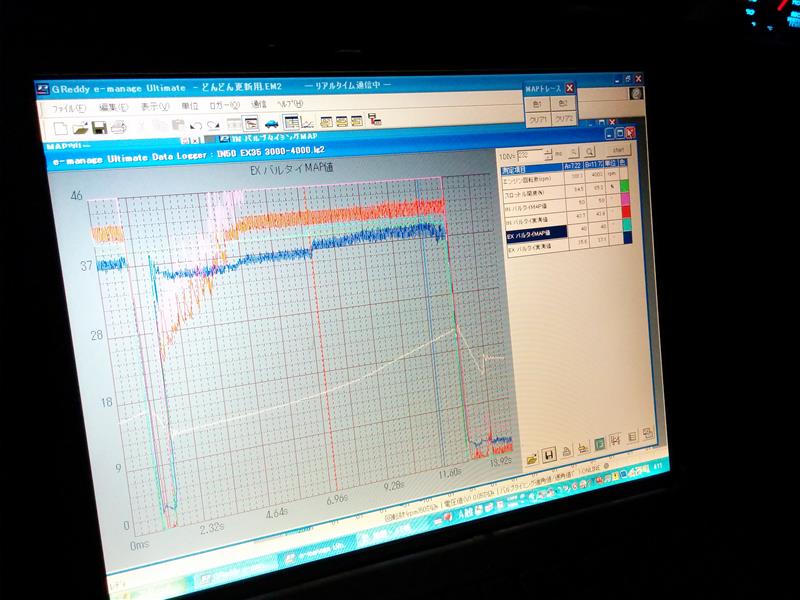The height and width of the screenshot is (600, 800).
Task: Open a file with the main toolbar folder icon
Action: [80, 128]
